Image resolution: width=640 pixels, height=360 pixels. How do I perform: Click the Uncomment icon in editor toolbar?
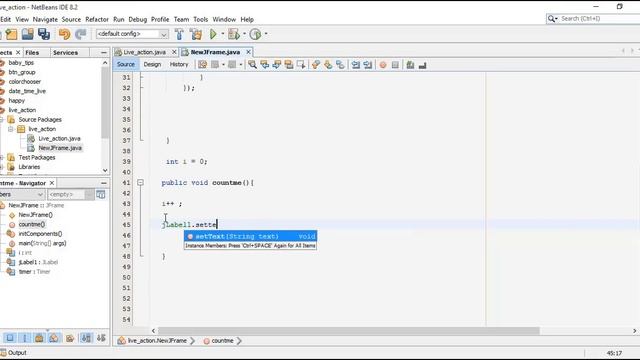point(422,64)
